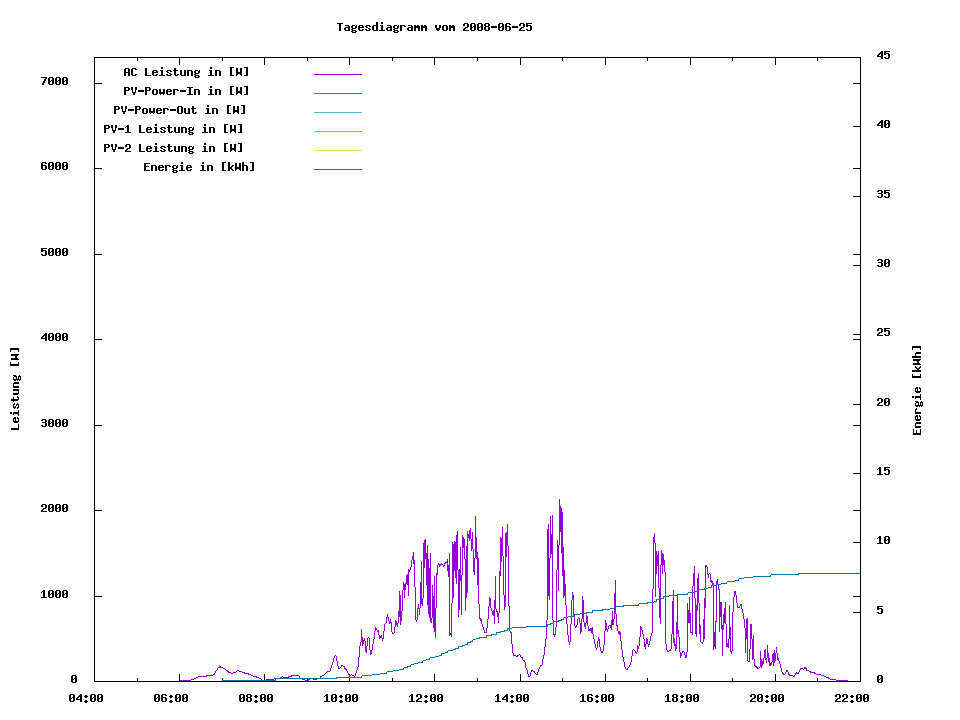Screen dimensions: 960x720
Task: Select the 14:00 time label on x-axis
Action: click(512, 698)
